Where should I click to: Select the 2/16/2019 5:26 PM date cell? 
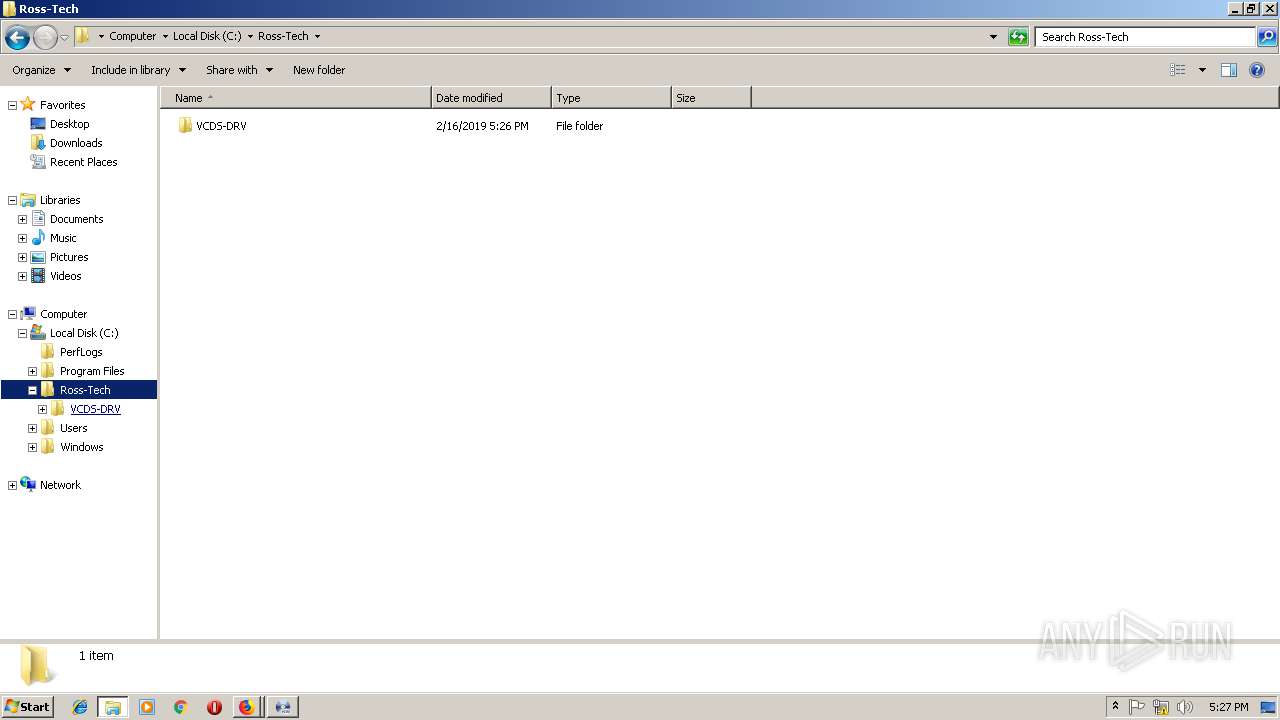point(482,126)
